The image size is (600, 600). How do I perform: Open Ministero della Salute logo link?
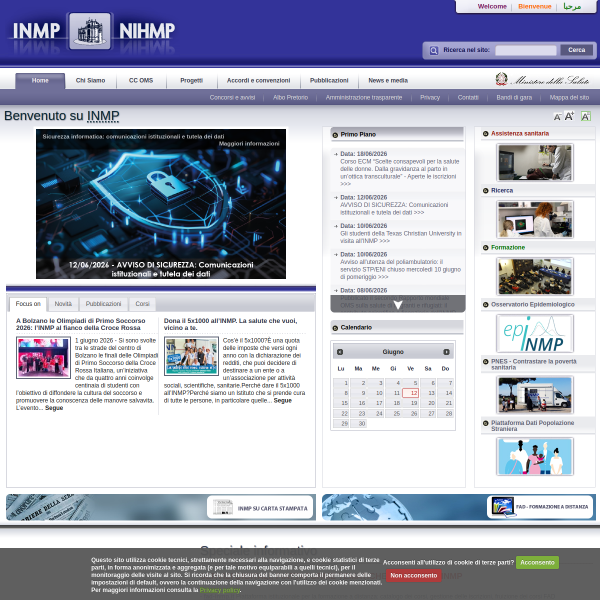click(x=542, y=80)
